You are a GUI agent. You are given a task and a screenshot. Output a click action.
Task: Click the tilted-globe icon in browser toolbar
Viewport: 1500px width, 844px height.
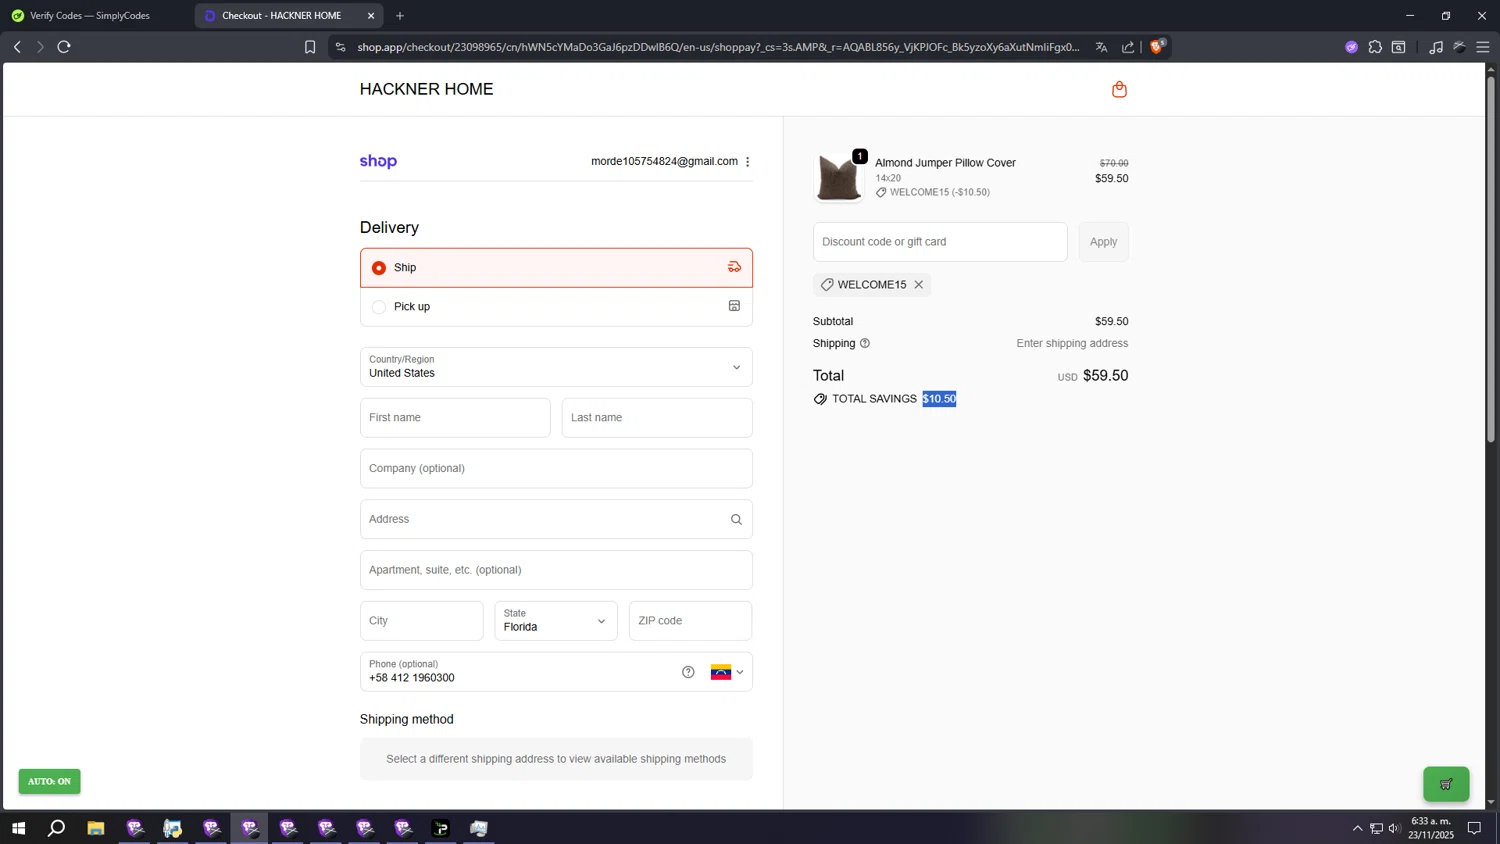pos(1460,47)
